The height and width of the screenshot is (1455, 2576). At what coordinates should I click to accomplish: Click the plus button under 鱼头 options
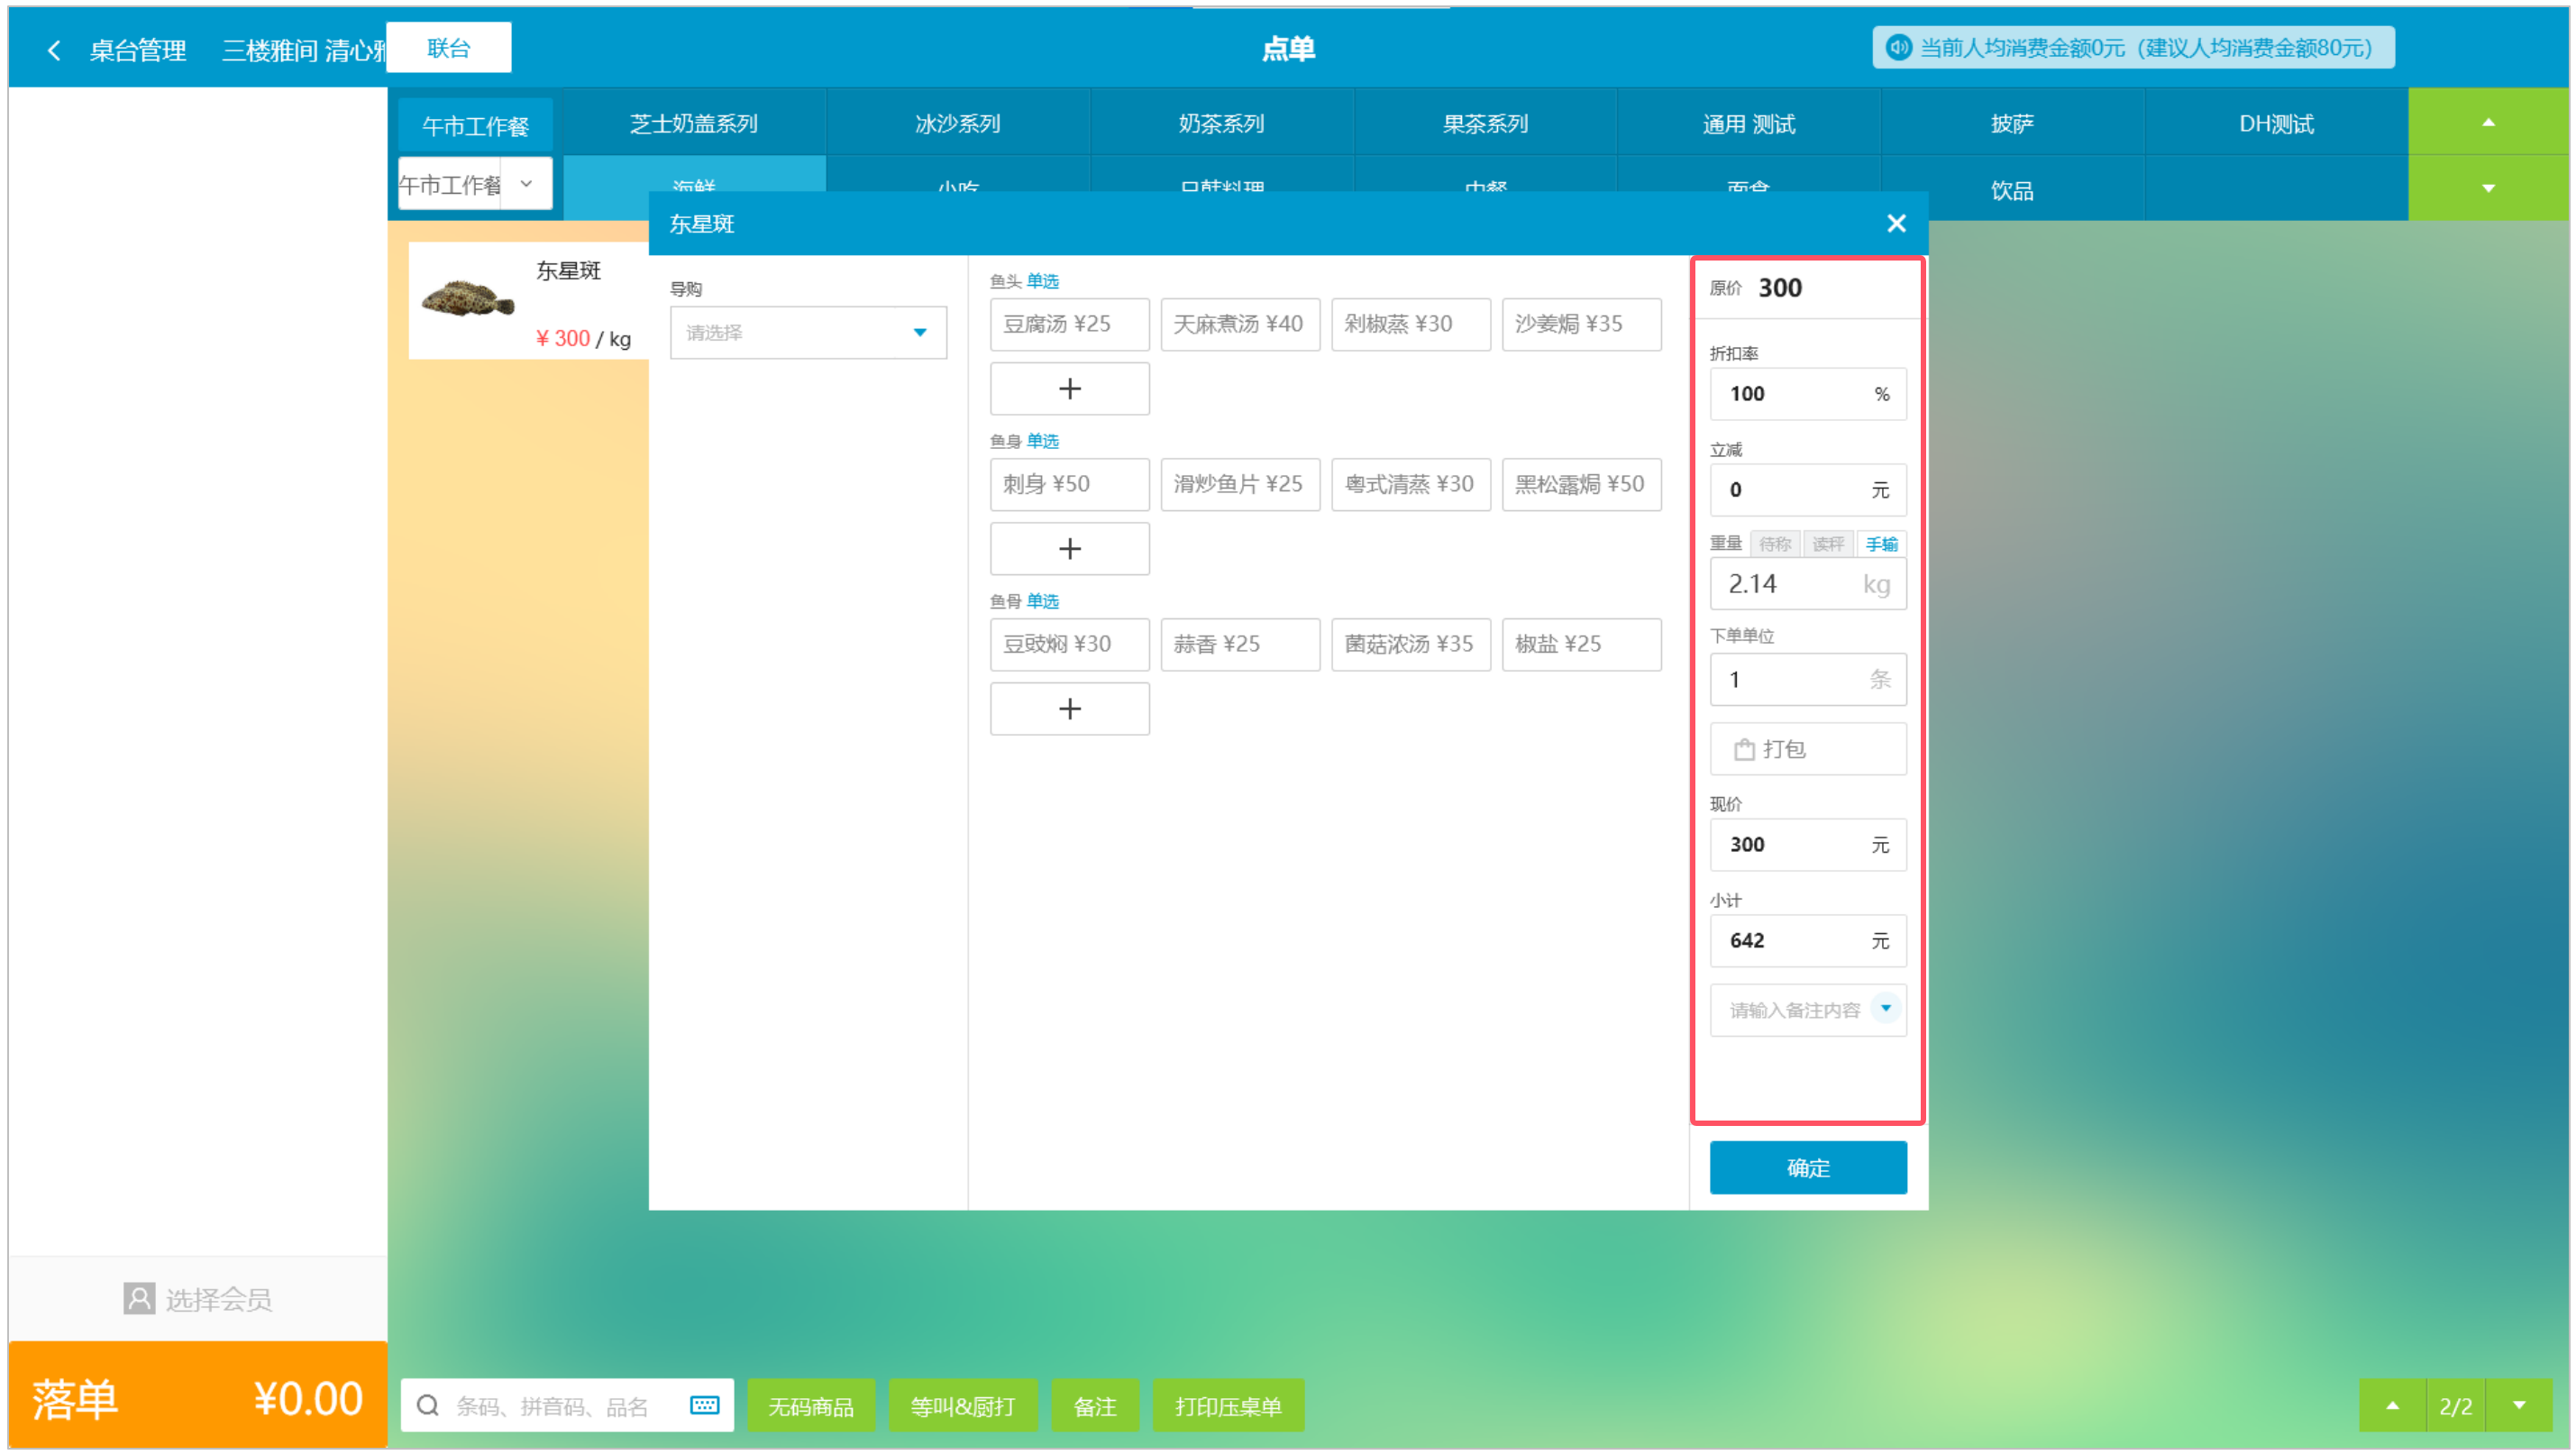click(1069, 389)
